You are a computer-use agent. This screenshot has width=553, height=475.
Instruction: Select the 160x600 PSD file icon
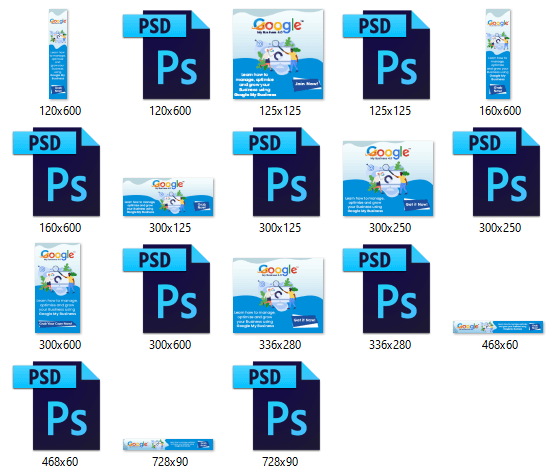[x=56, y=172]
